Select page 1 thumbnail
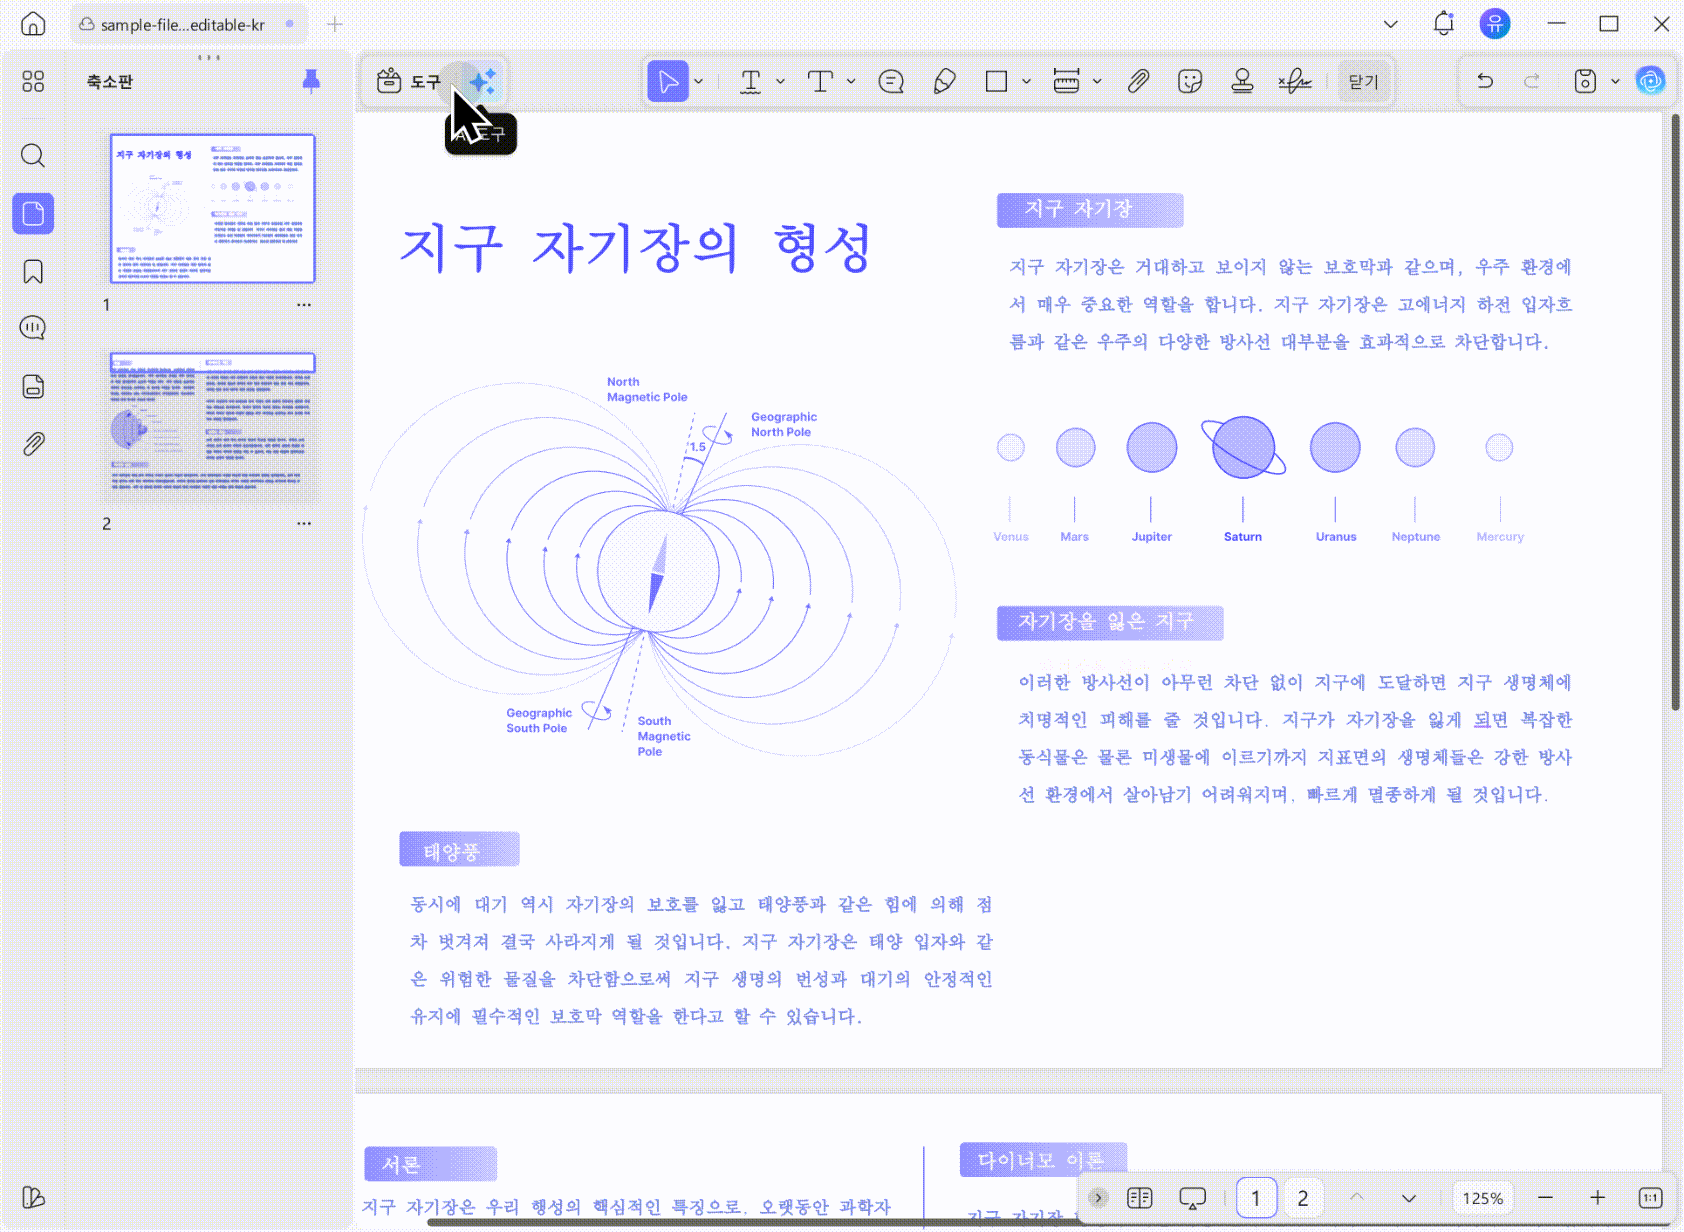The height and width of the screenshot is (1232, 1684). tap(212, 209)
